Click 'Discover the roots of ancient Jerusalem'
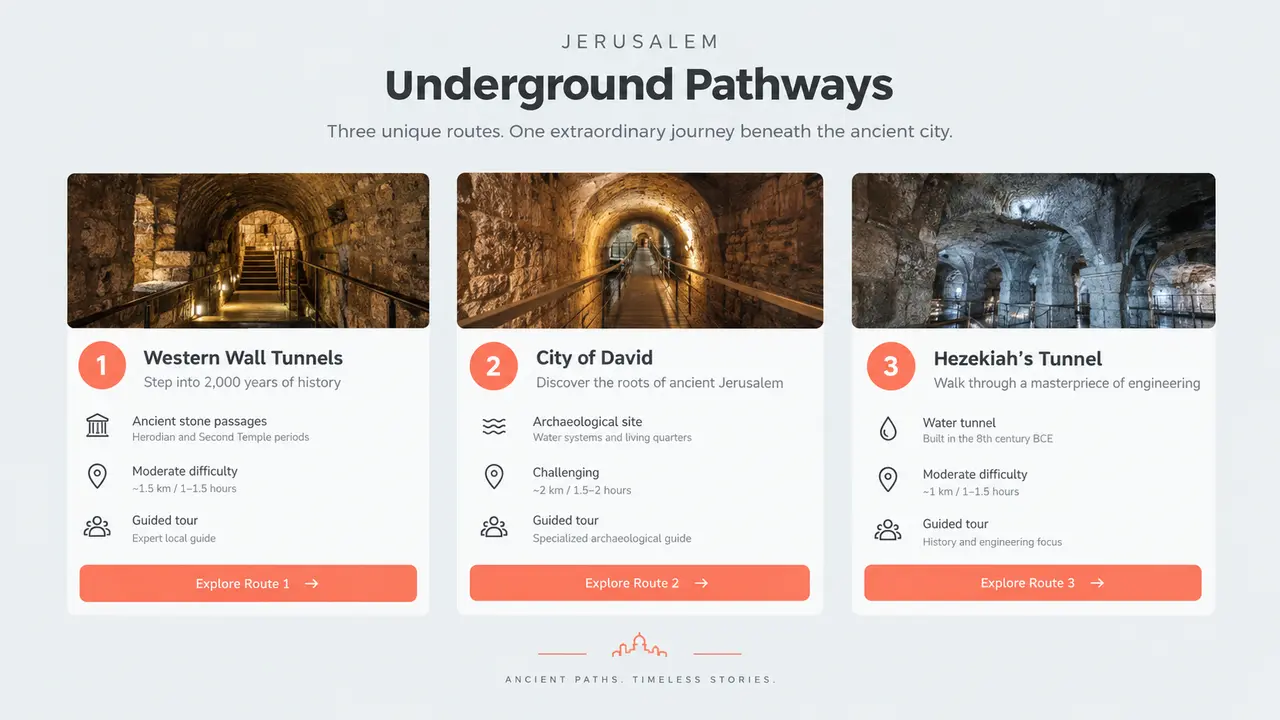This screenshot has height=720, width=1280. [660, 382]
